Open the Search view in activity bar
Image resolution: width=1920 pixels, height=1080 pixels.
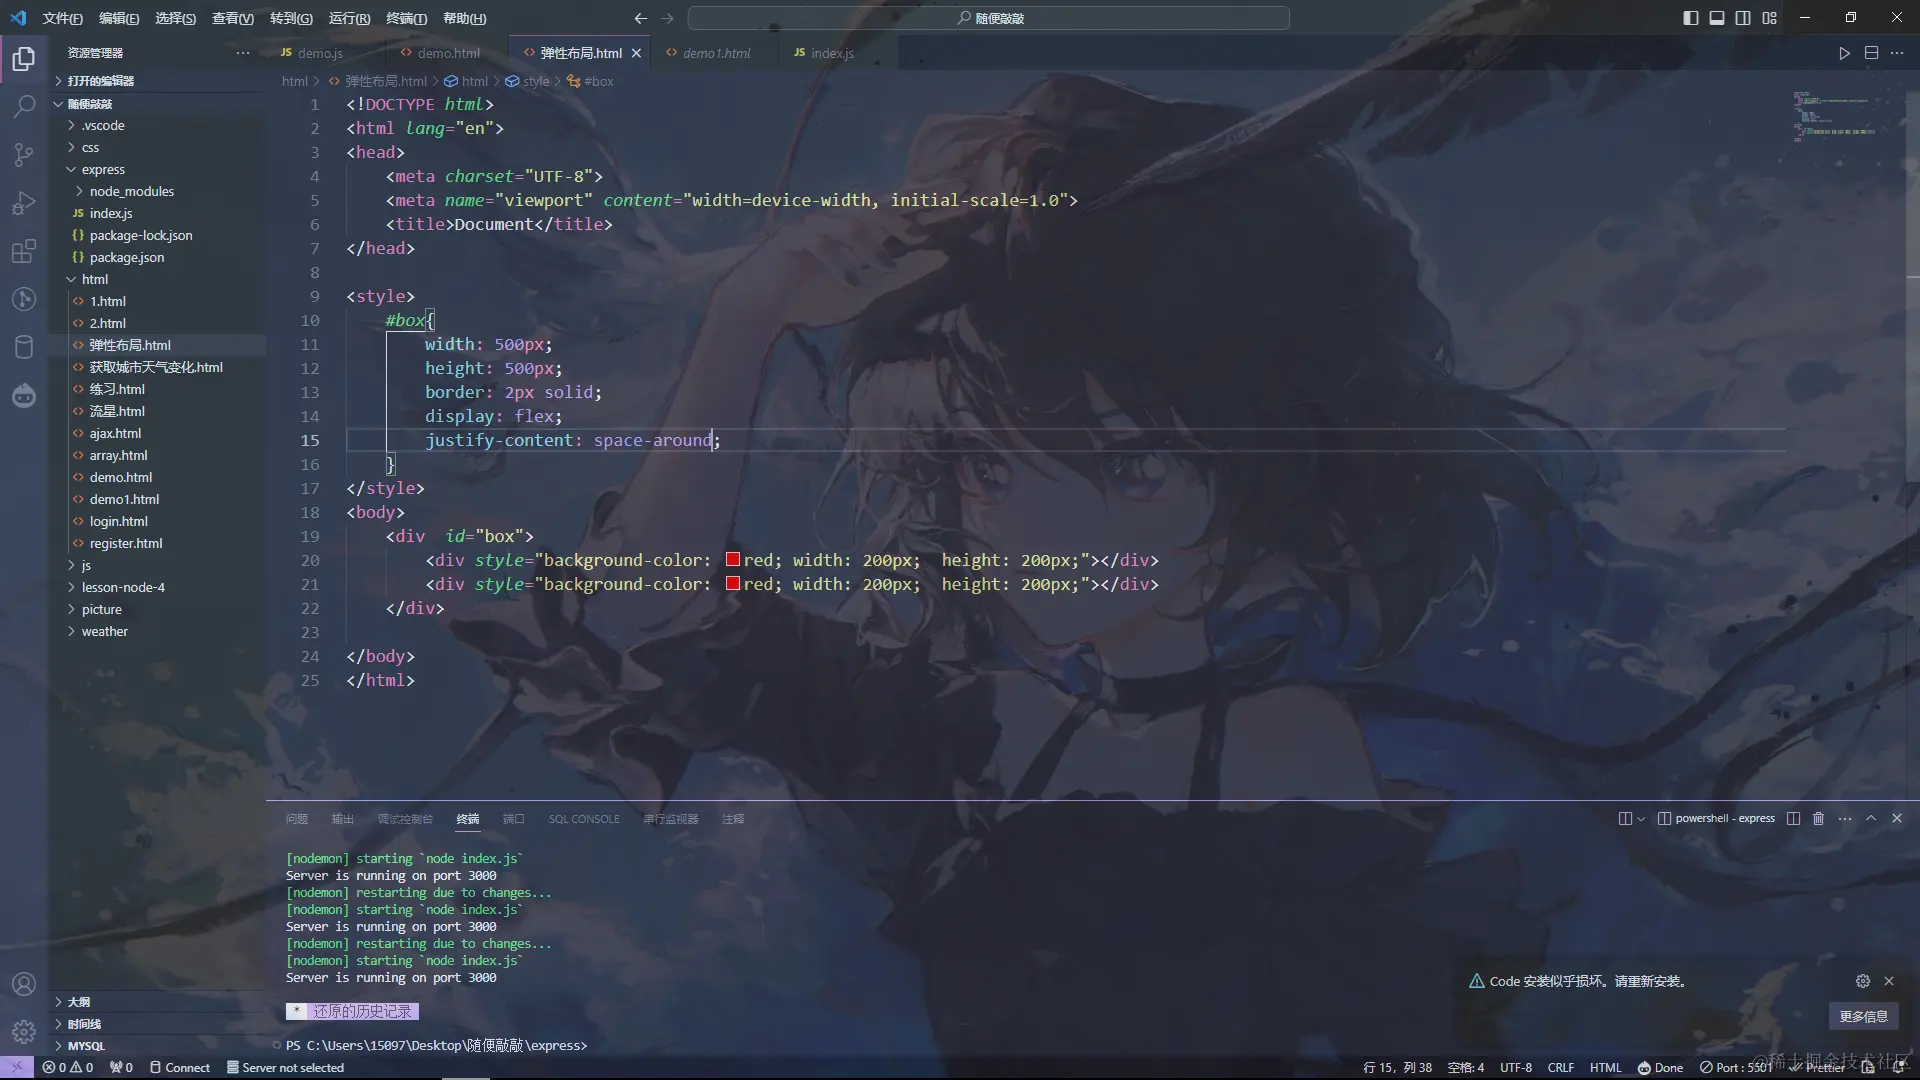[24, 106]
